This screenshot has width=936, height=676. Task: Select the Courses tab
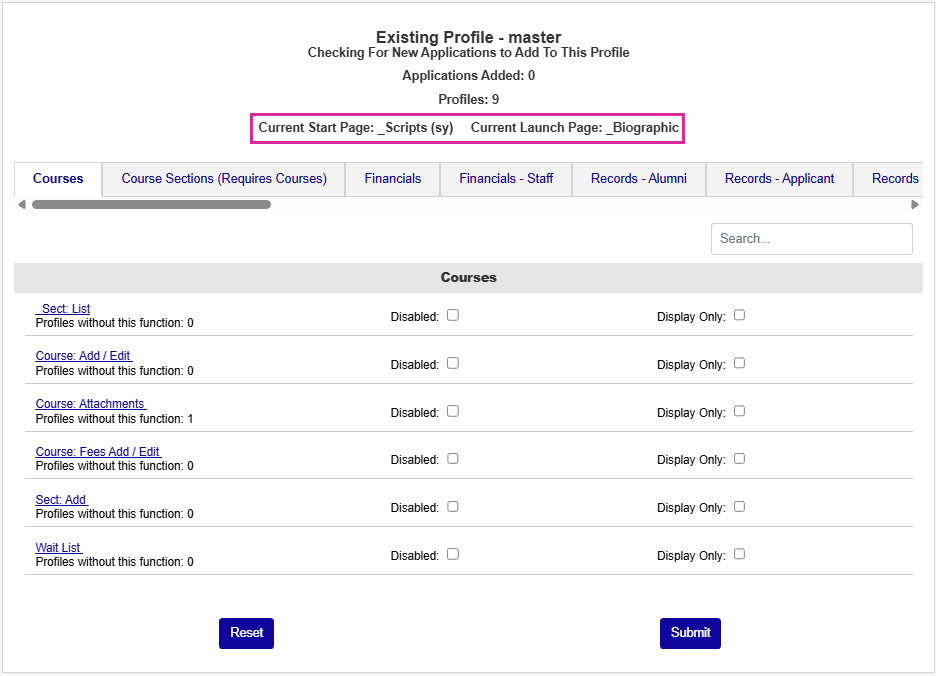[58, 179]
